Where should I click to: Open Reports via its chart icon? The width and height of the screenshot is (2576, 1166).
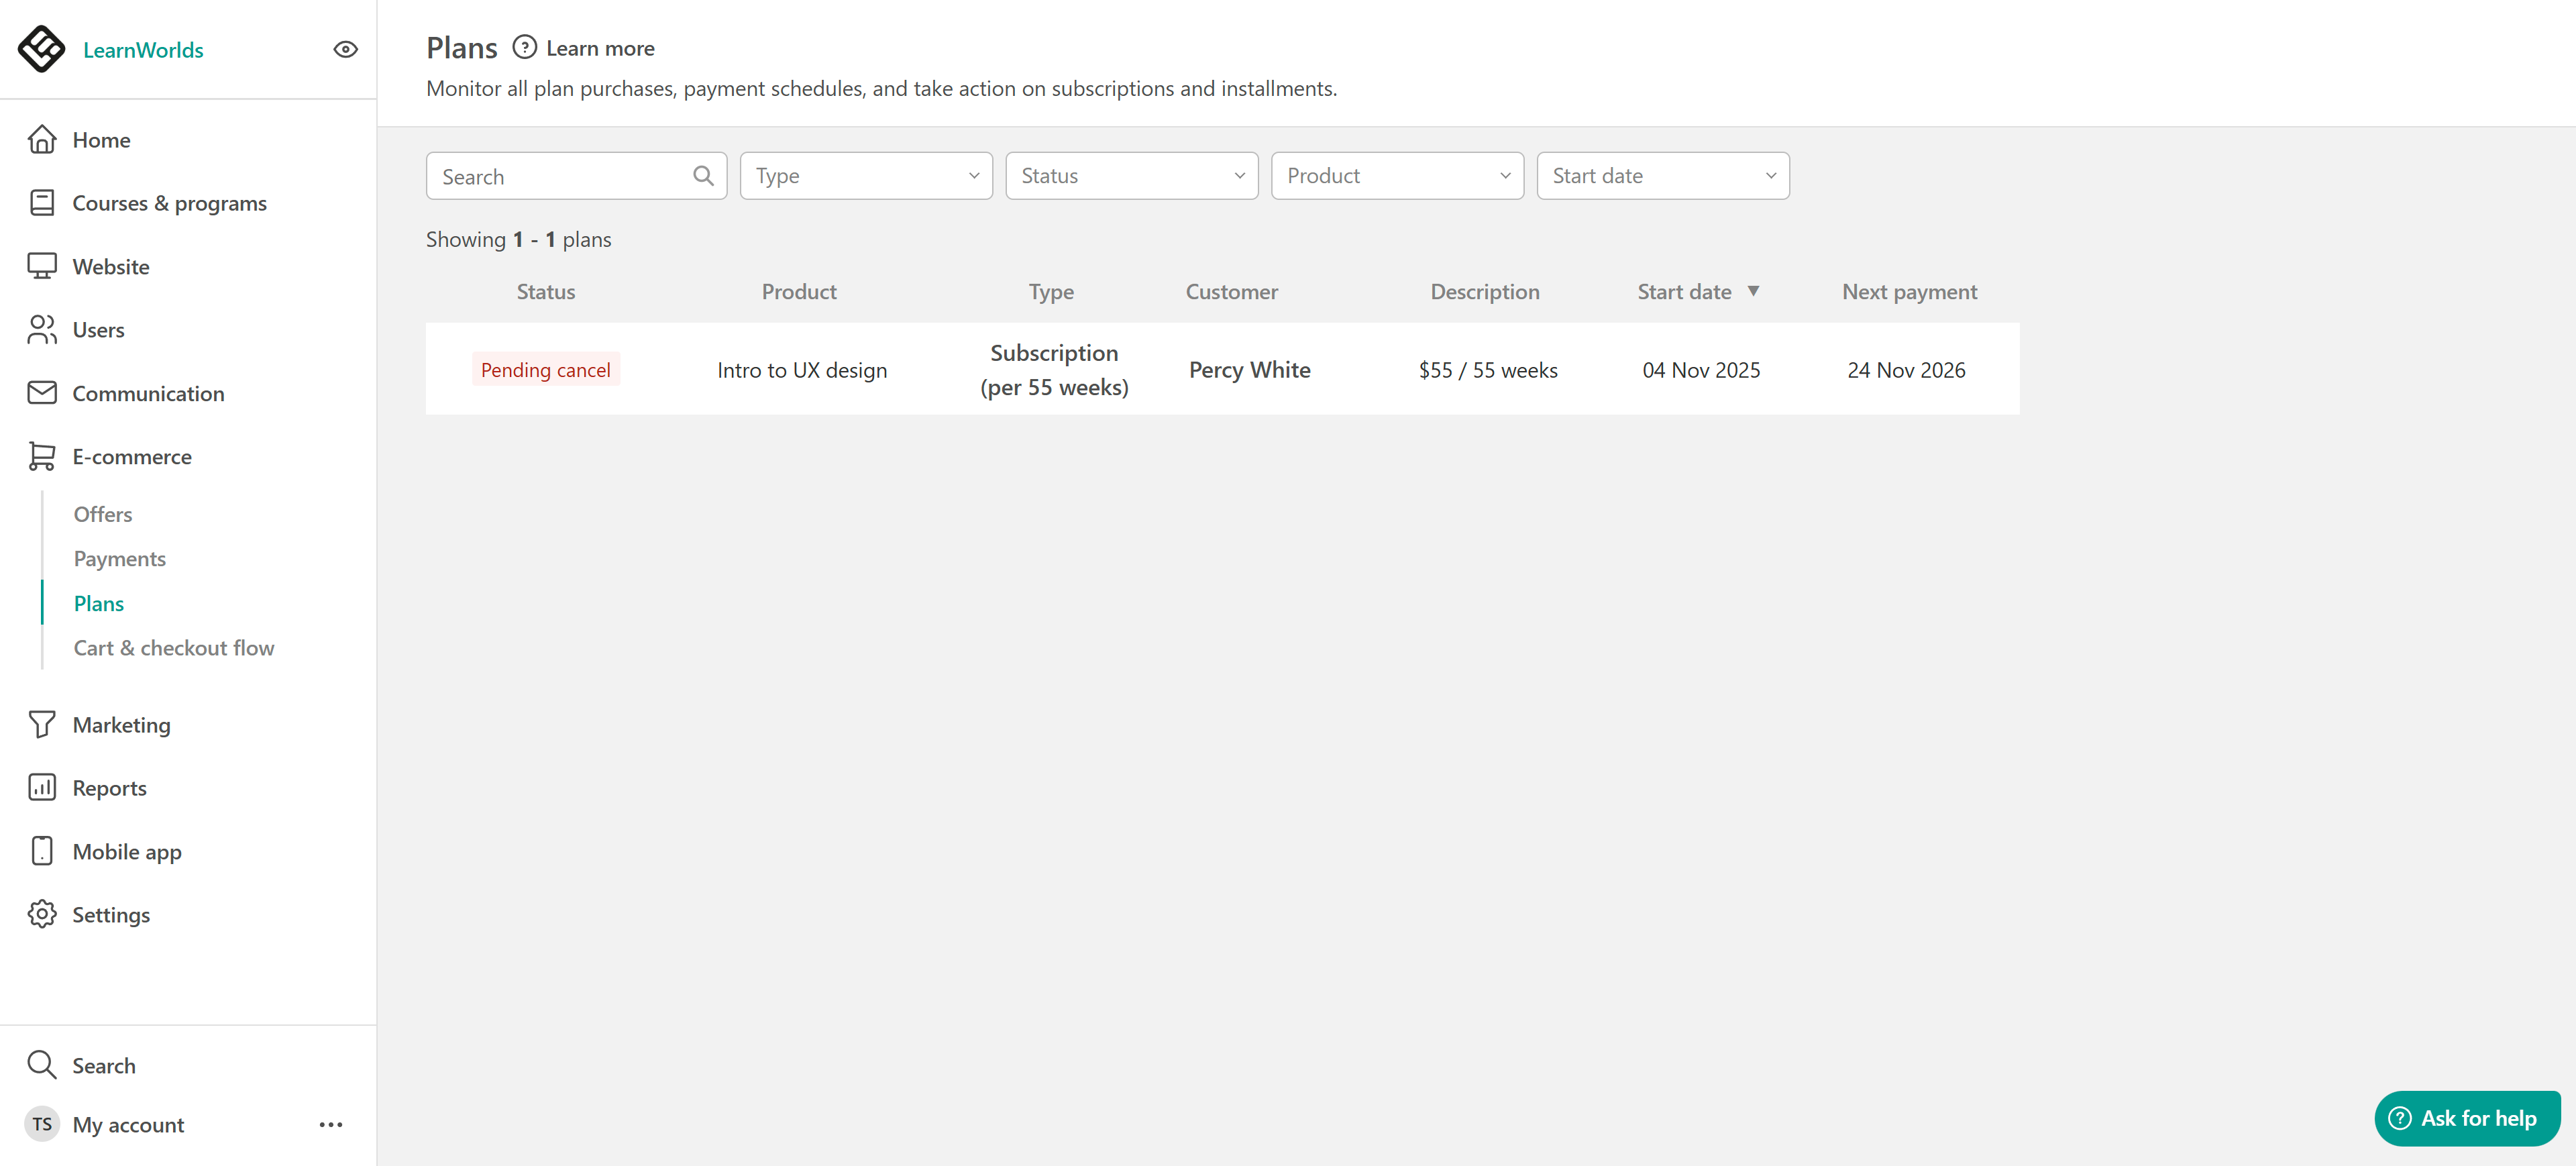coord(41,788)
